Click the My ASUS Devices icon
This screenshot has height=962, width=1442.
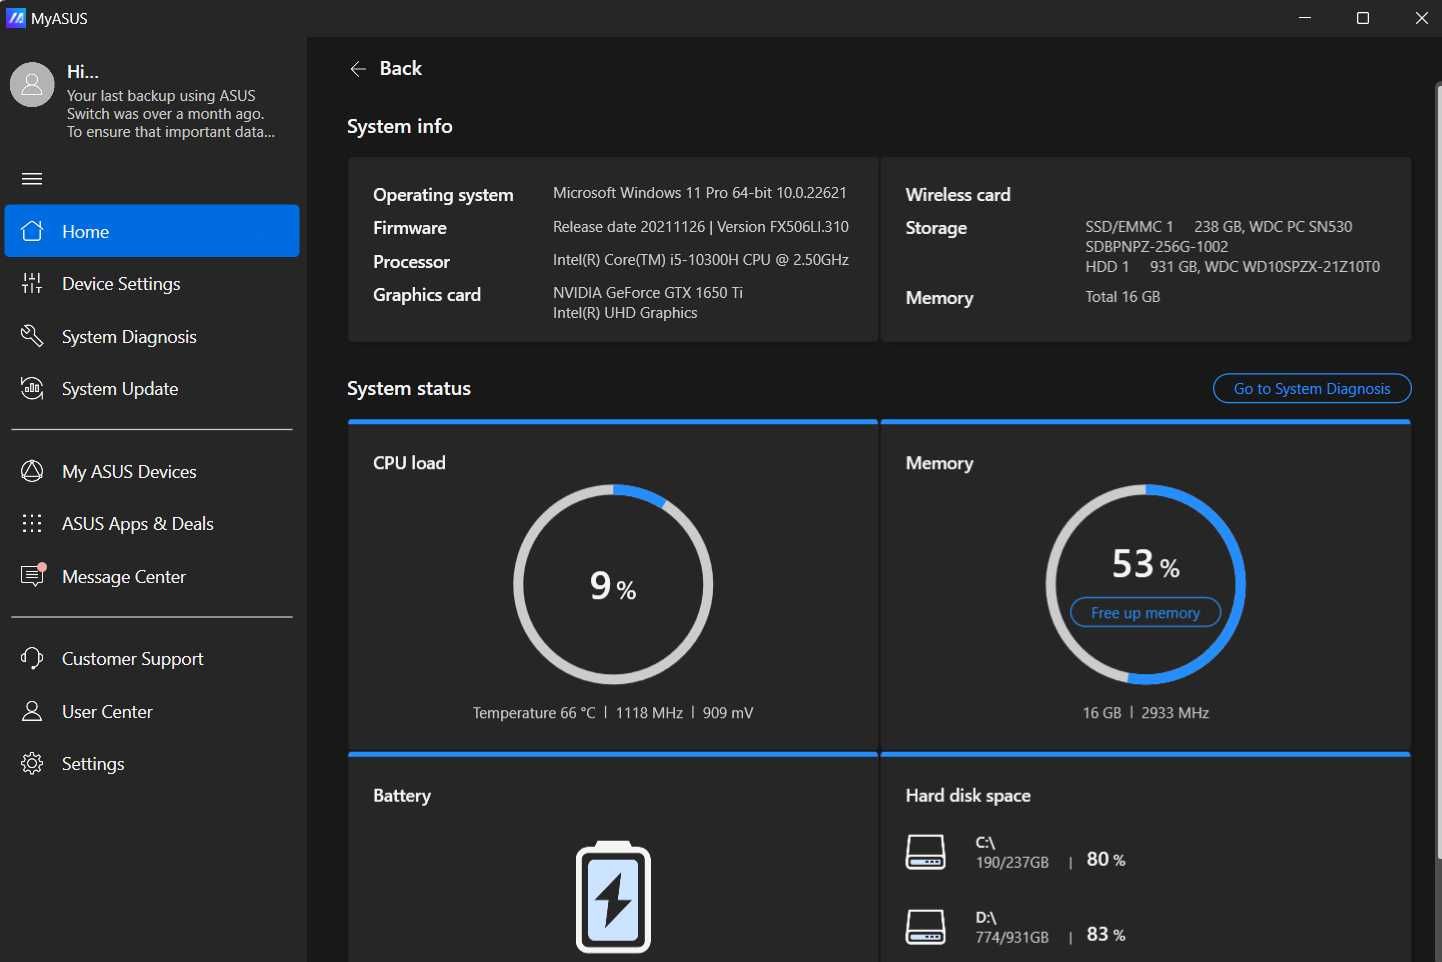click(x=32, y=471)
